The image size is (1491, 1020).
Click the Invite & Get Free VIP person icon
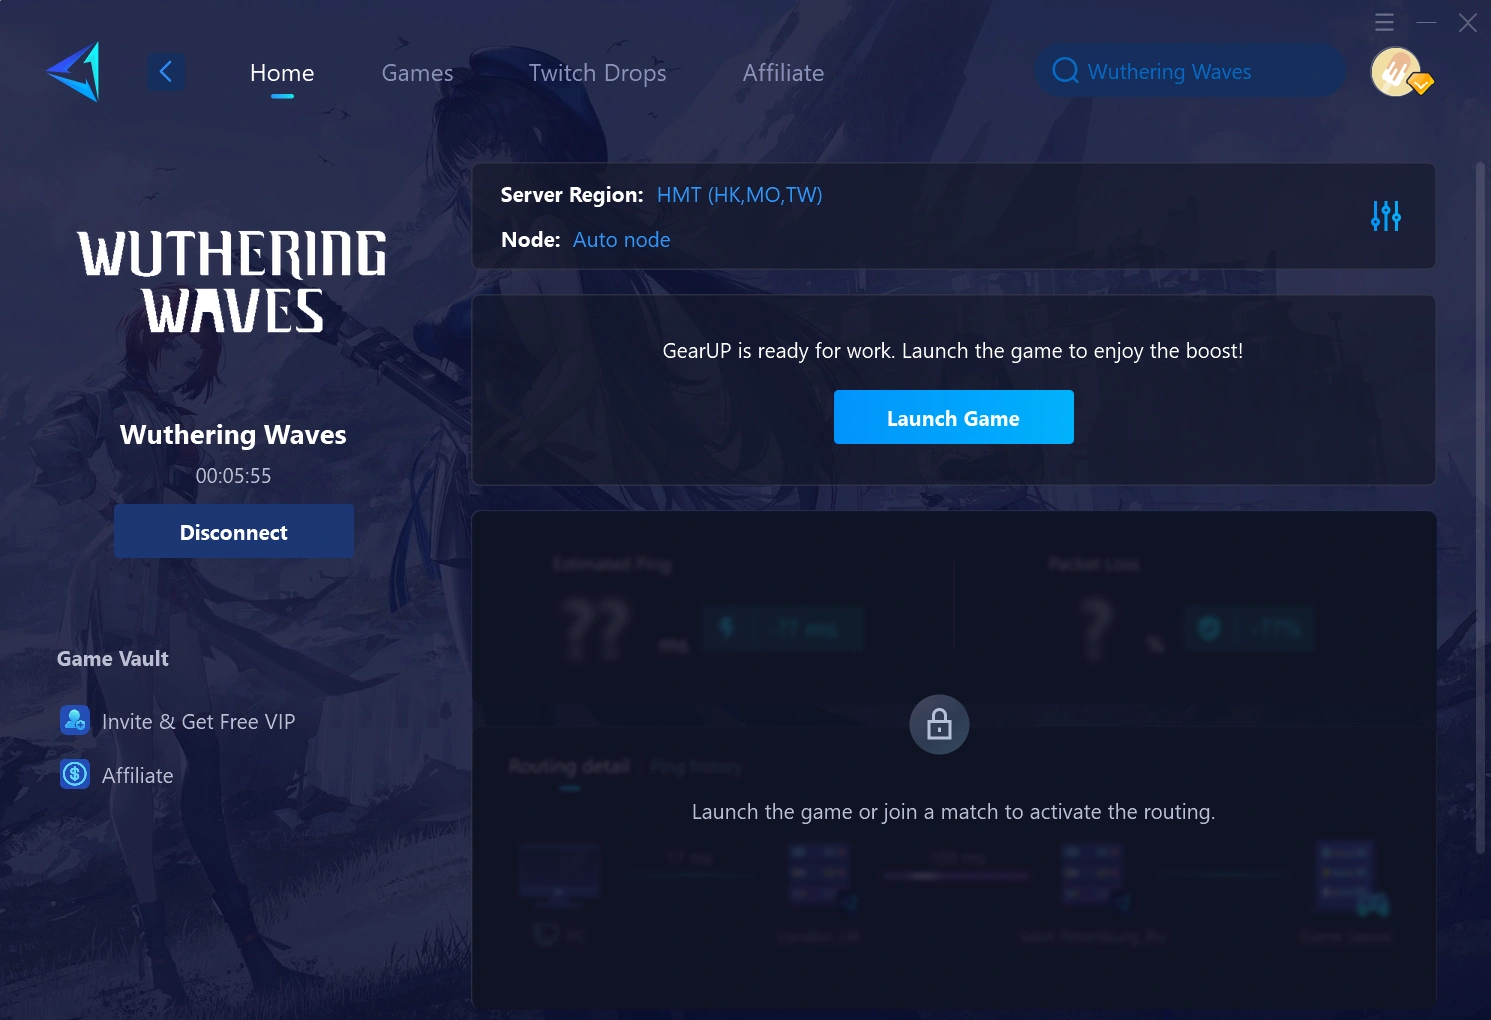(74, 719)
